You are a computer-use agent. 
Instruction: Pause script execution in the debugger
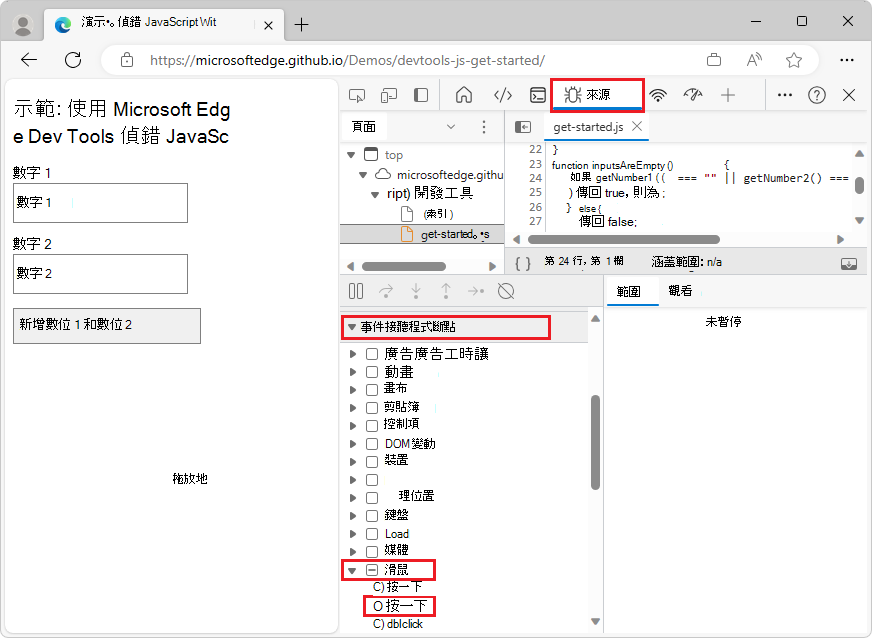click(x=355, y=291)
